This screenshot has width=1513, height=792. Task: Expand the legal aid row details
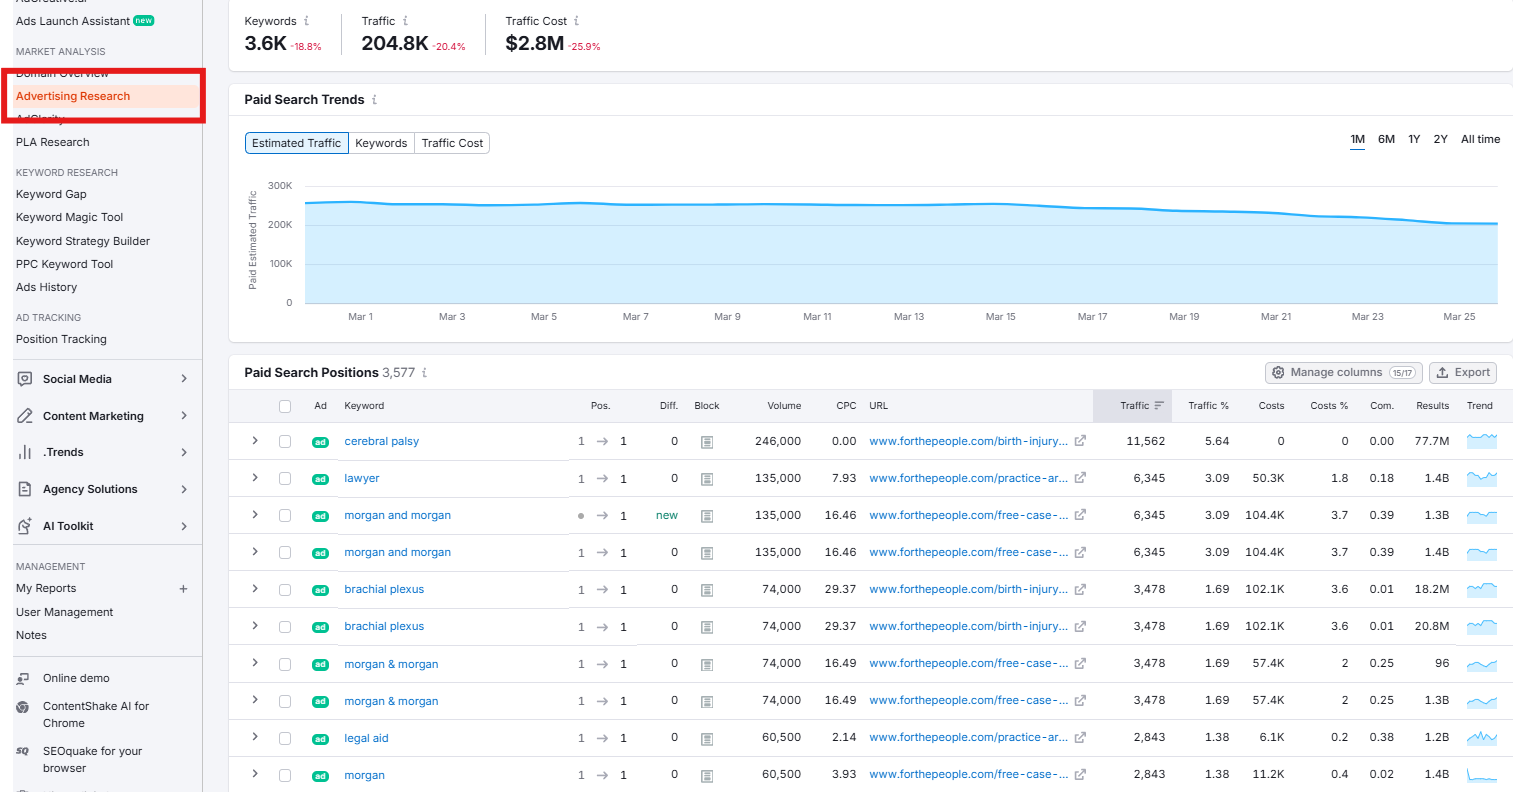pyautogui.click(x=255, y=737)
